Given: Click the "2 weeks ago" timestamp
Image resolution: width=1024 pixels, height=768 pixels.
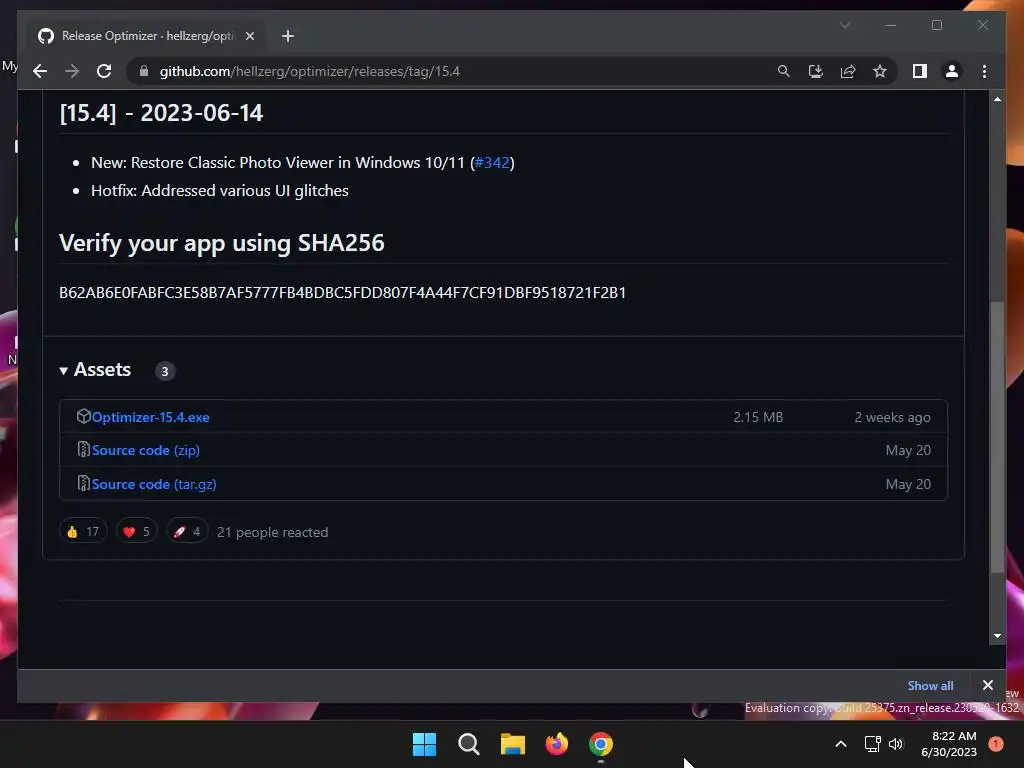Looking at the screenshot, I should pos(892,417).
